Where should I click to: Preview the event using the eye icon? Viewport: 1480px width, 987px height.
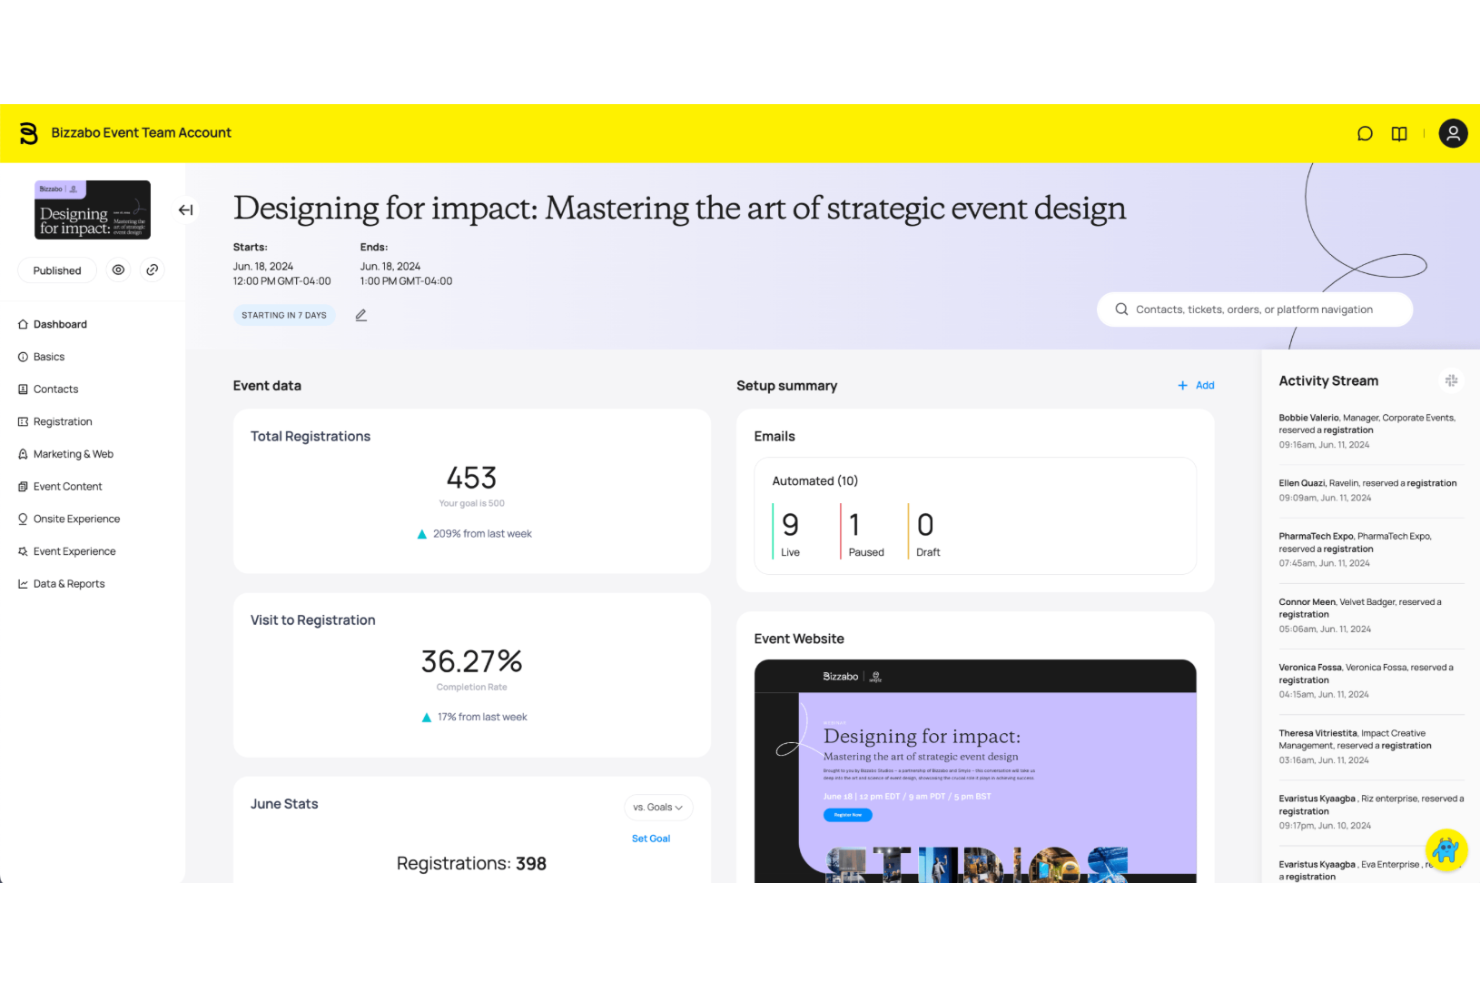pyautogui.click(x=118, y=269)
